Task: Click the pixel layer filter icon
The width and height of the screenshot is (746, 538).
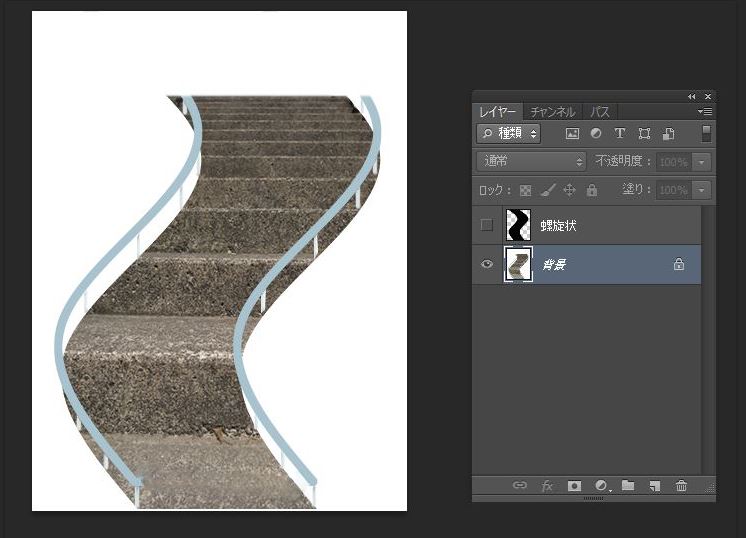Action: (572, 133)
